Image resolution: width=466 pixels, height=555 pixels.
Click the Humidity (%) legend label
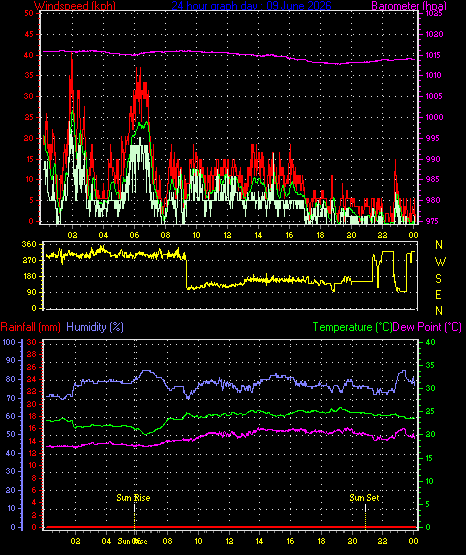pyautogui.click(x=95, y=327)
